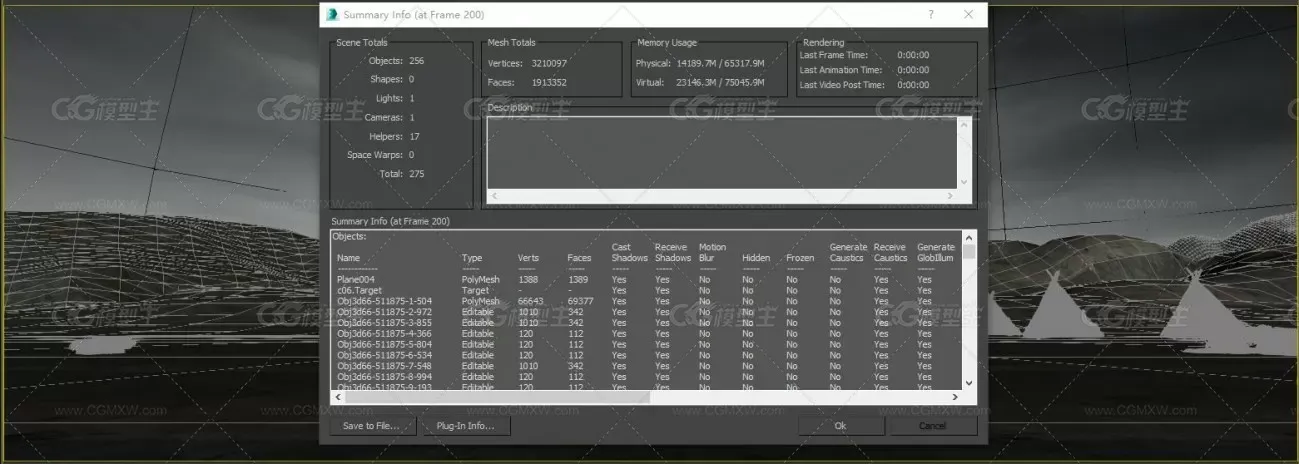This screenshot has height=464, width=1299.
Task: Click inside the Description text box
Action: click(721, 152)
